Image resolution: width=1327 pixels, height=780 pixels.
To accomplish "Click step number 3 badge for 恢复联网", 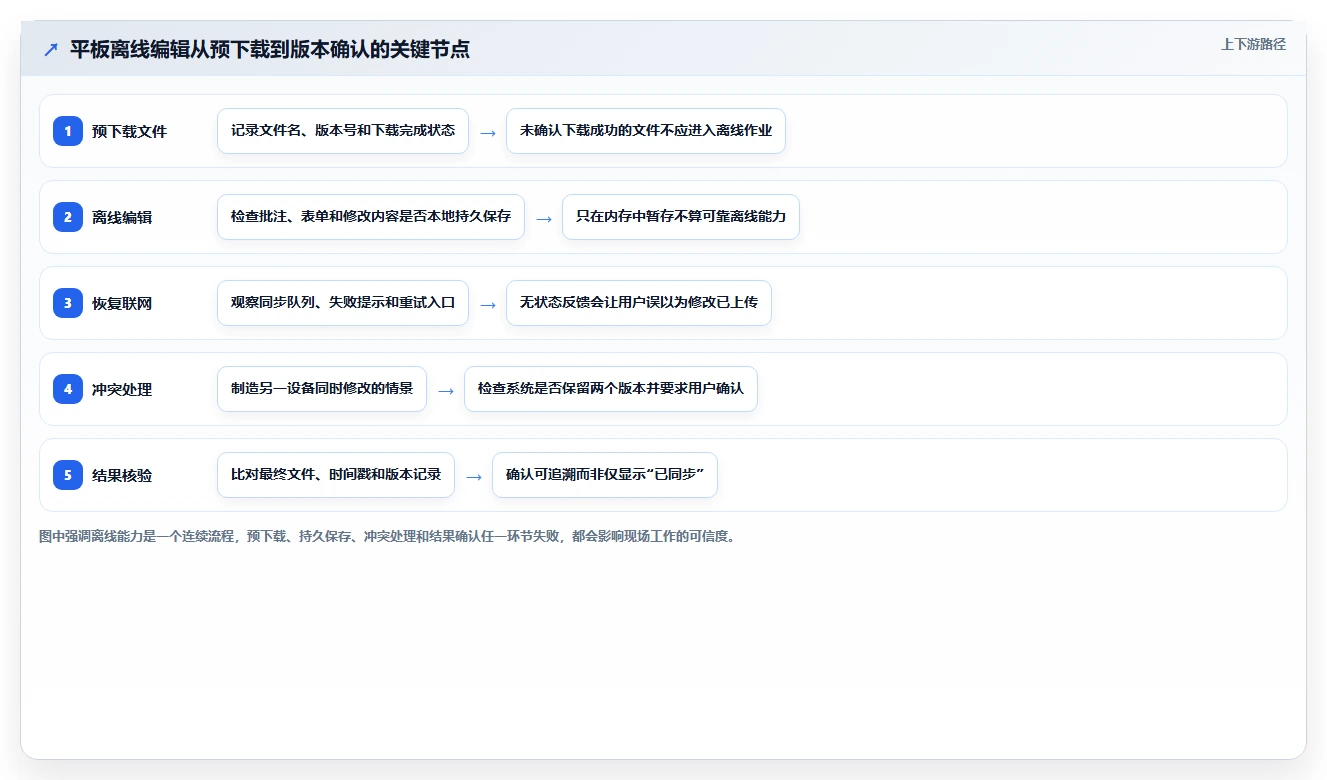I will [68, 302].
